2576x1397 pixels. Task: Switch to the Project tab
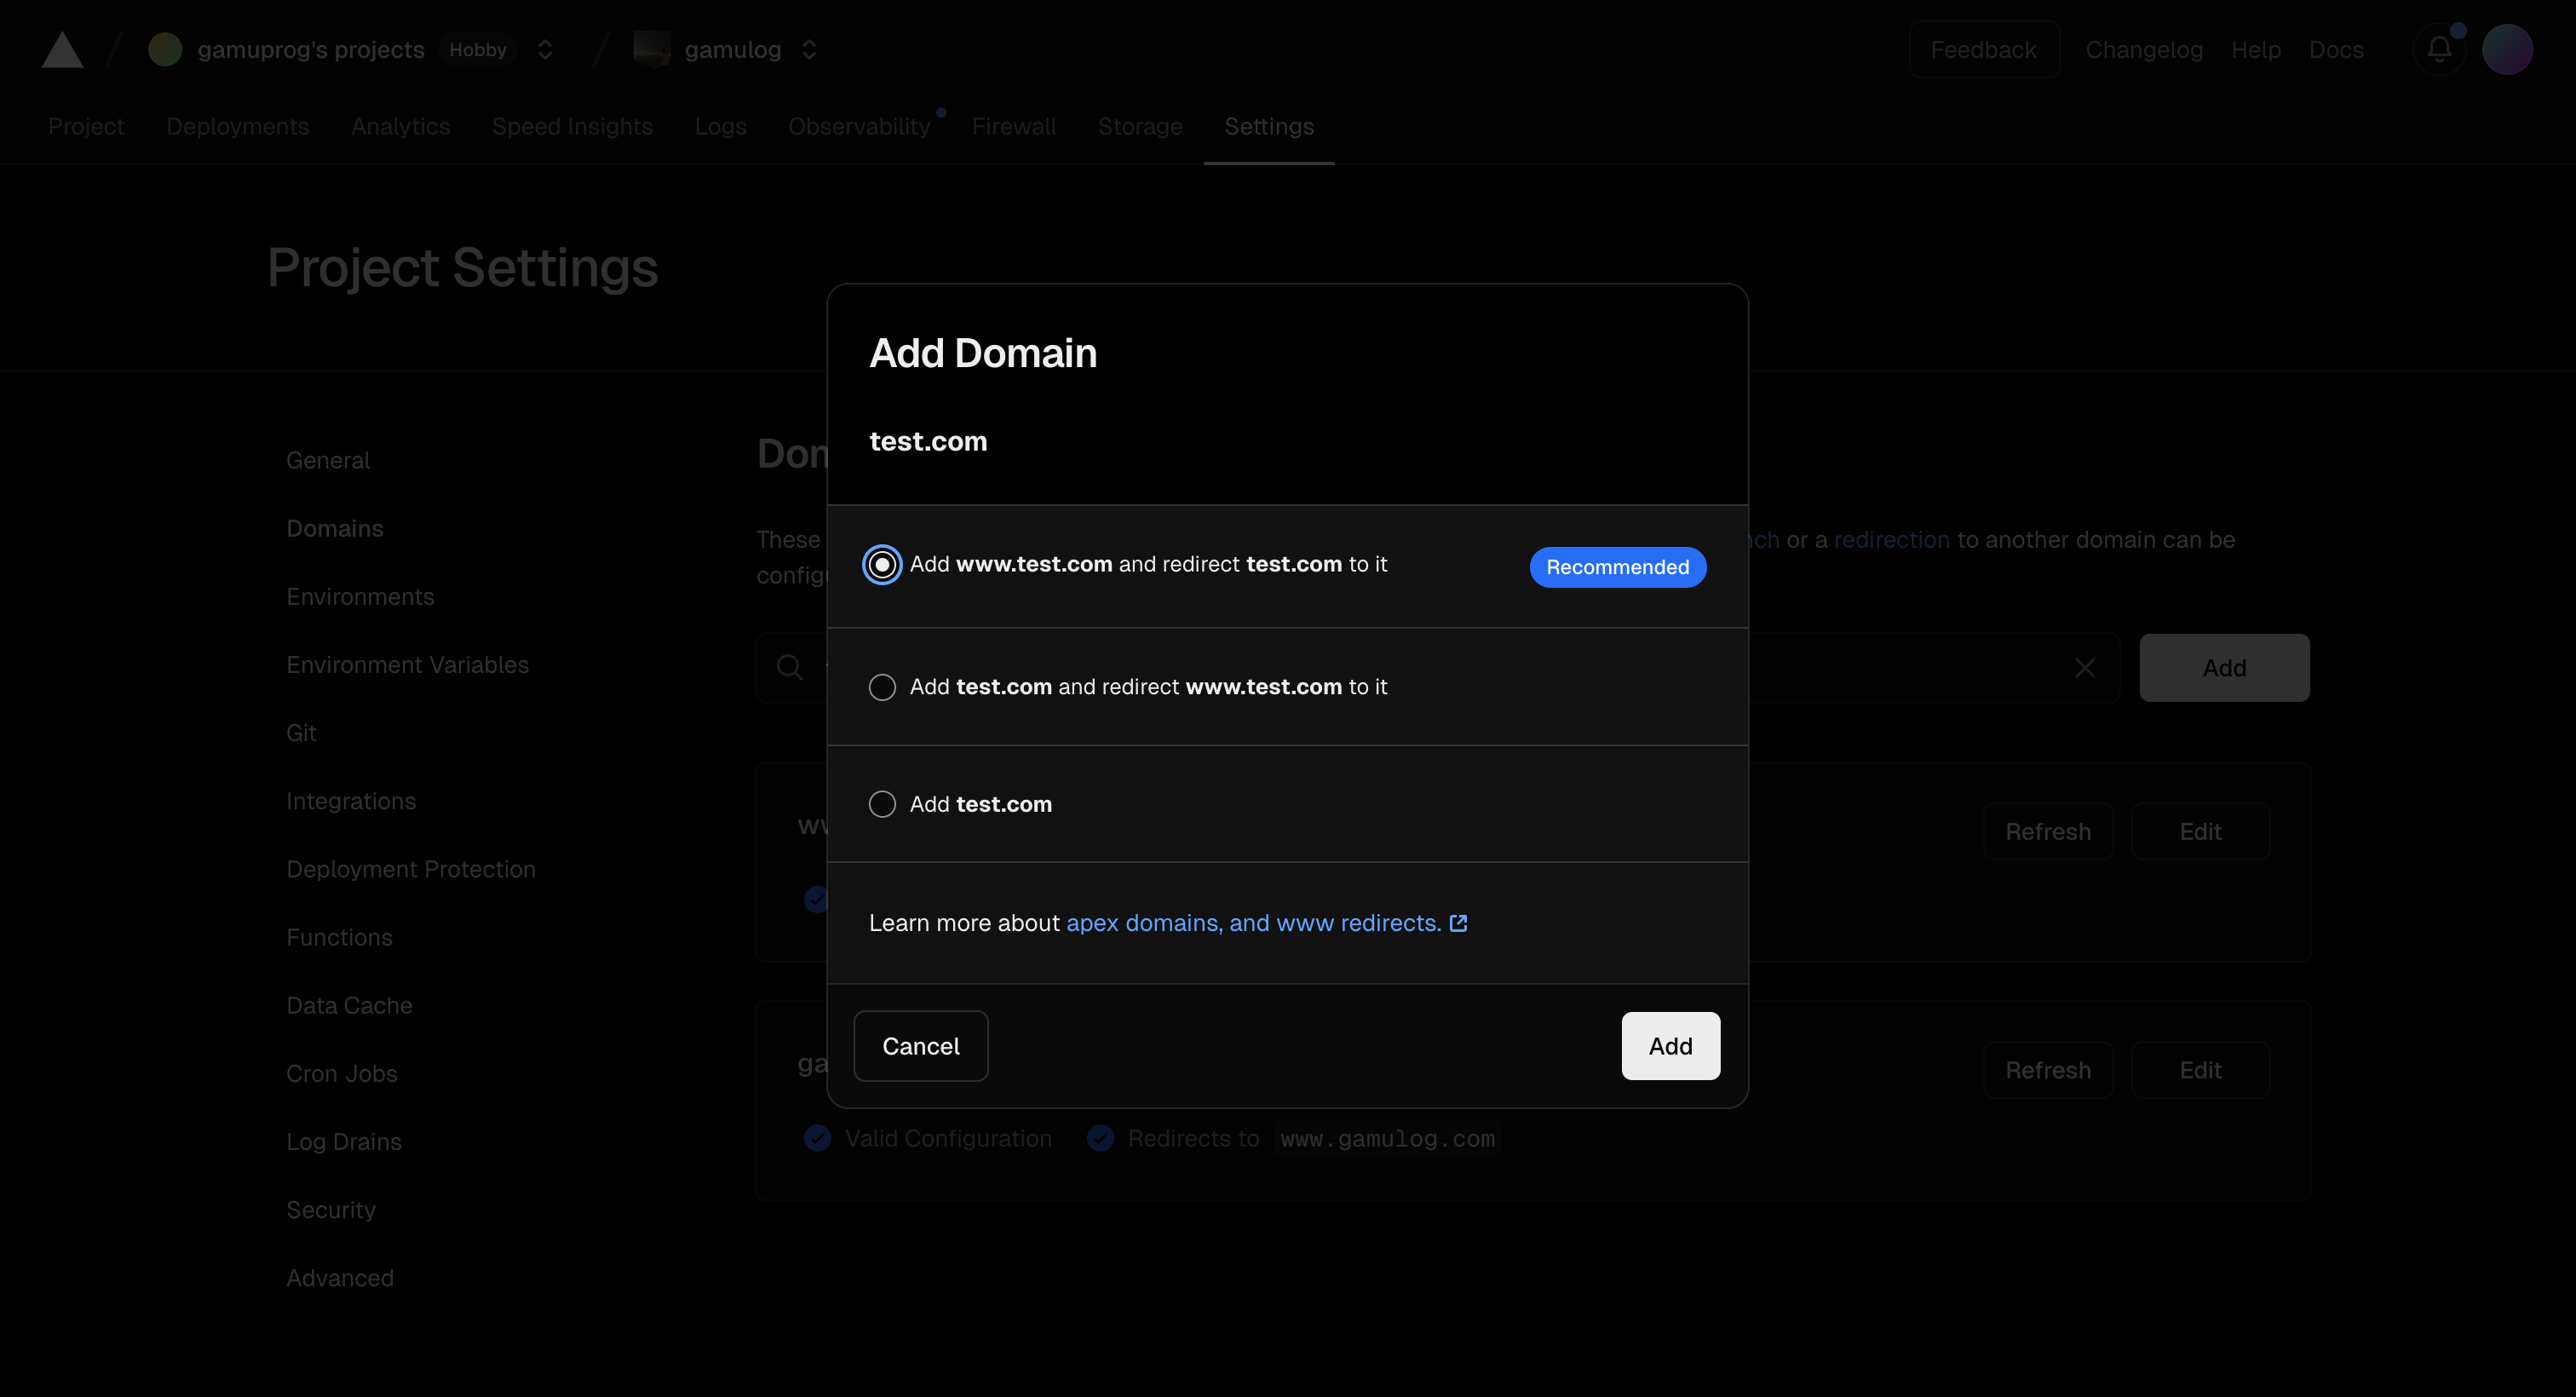86,126
